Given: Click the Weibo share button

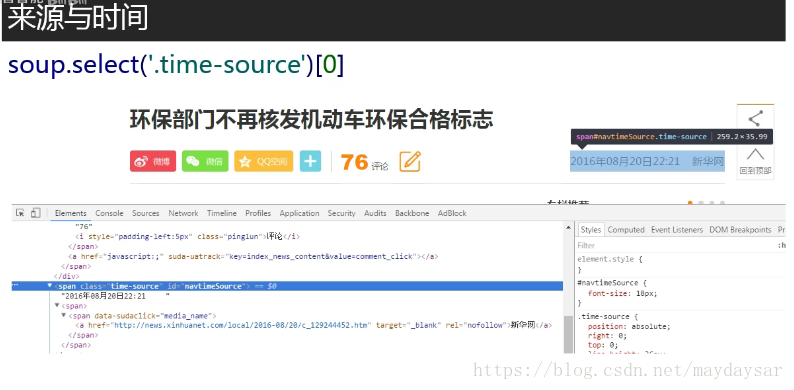Looking at the screenshot, I should (x=153, y=161).
